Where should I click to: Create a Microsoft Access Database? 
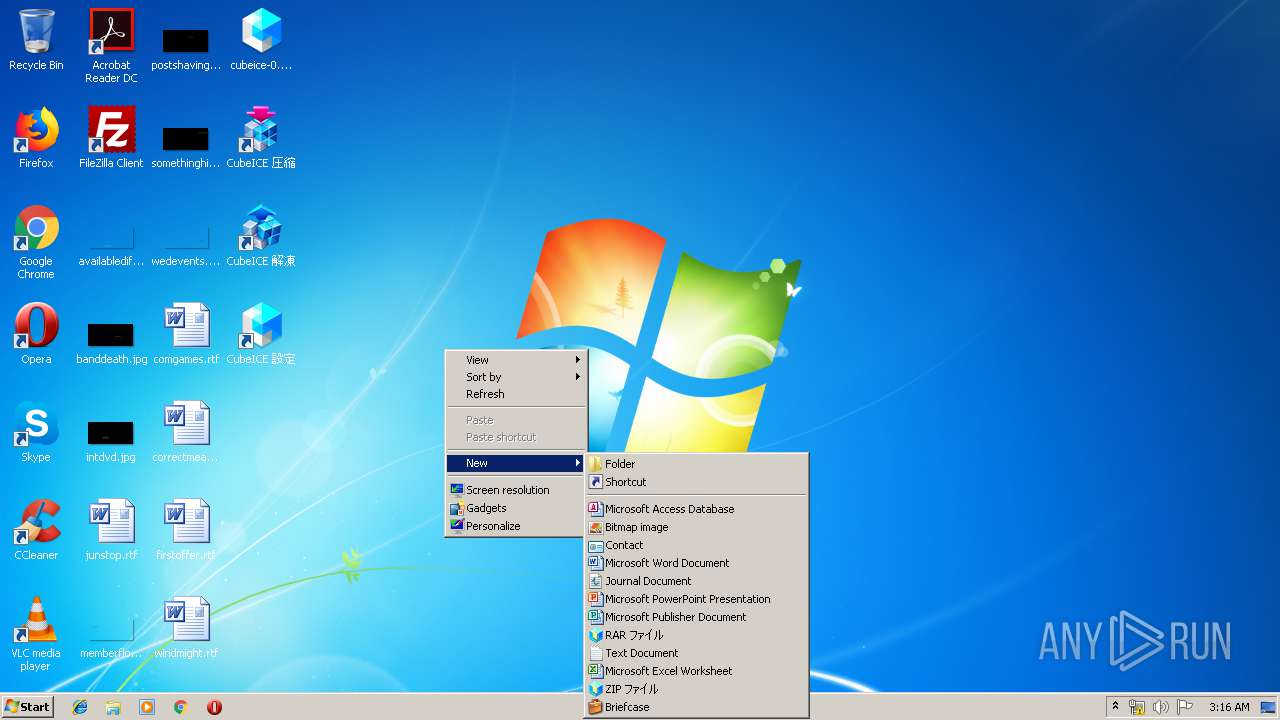[697, 509]
